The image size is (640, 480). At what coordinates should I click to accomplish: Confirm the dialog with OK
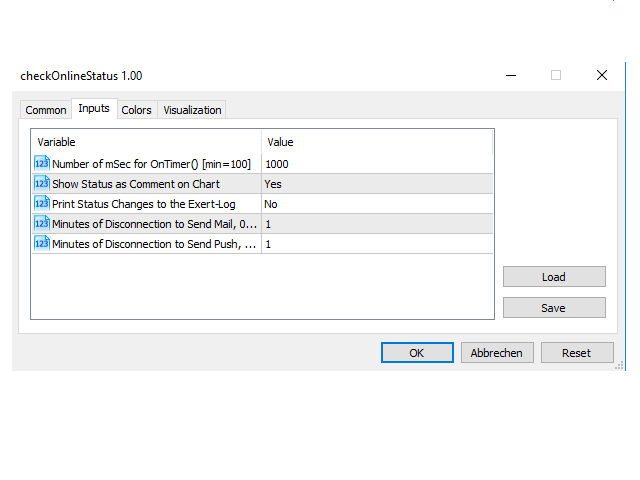pos(417,353)
